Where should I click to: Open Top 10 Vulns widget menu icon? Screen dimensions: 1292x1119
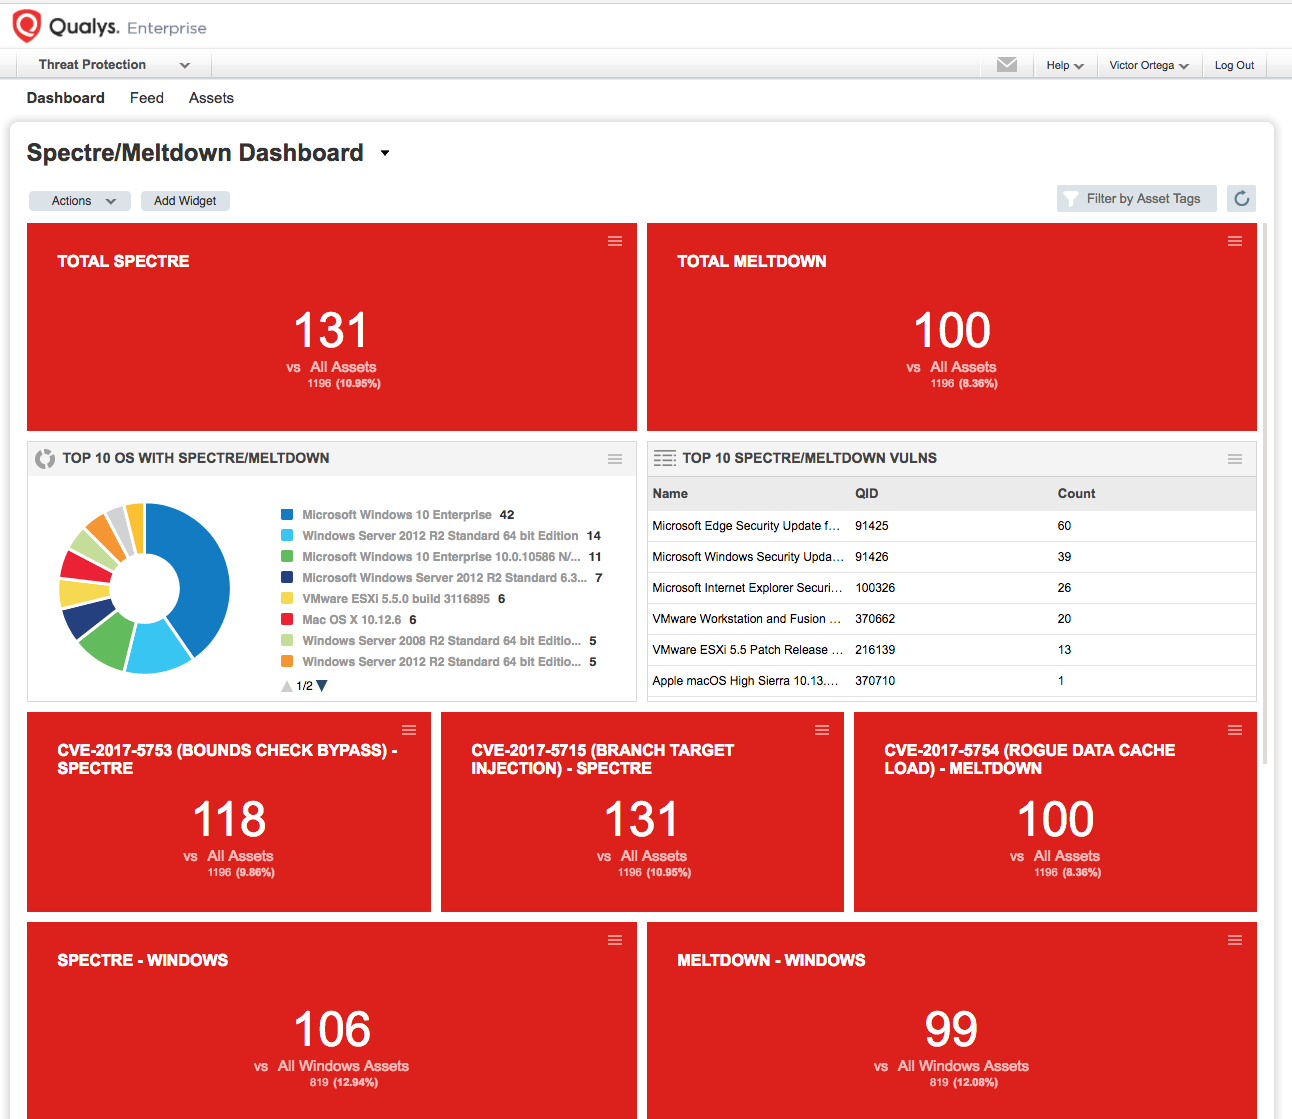click(1235, 459)
